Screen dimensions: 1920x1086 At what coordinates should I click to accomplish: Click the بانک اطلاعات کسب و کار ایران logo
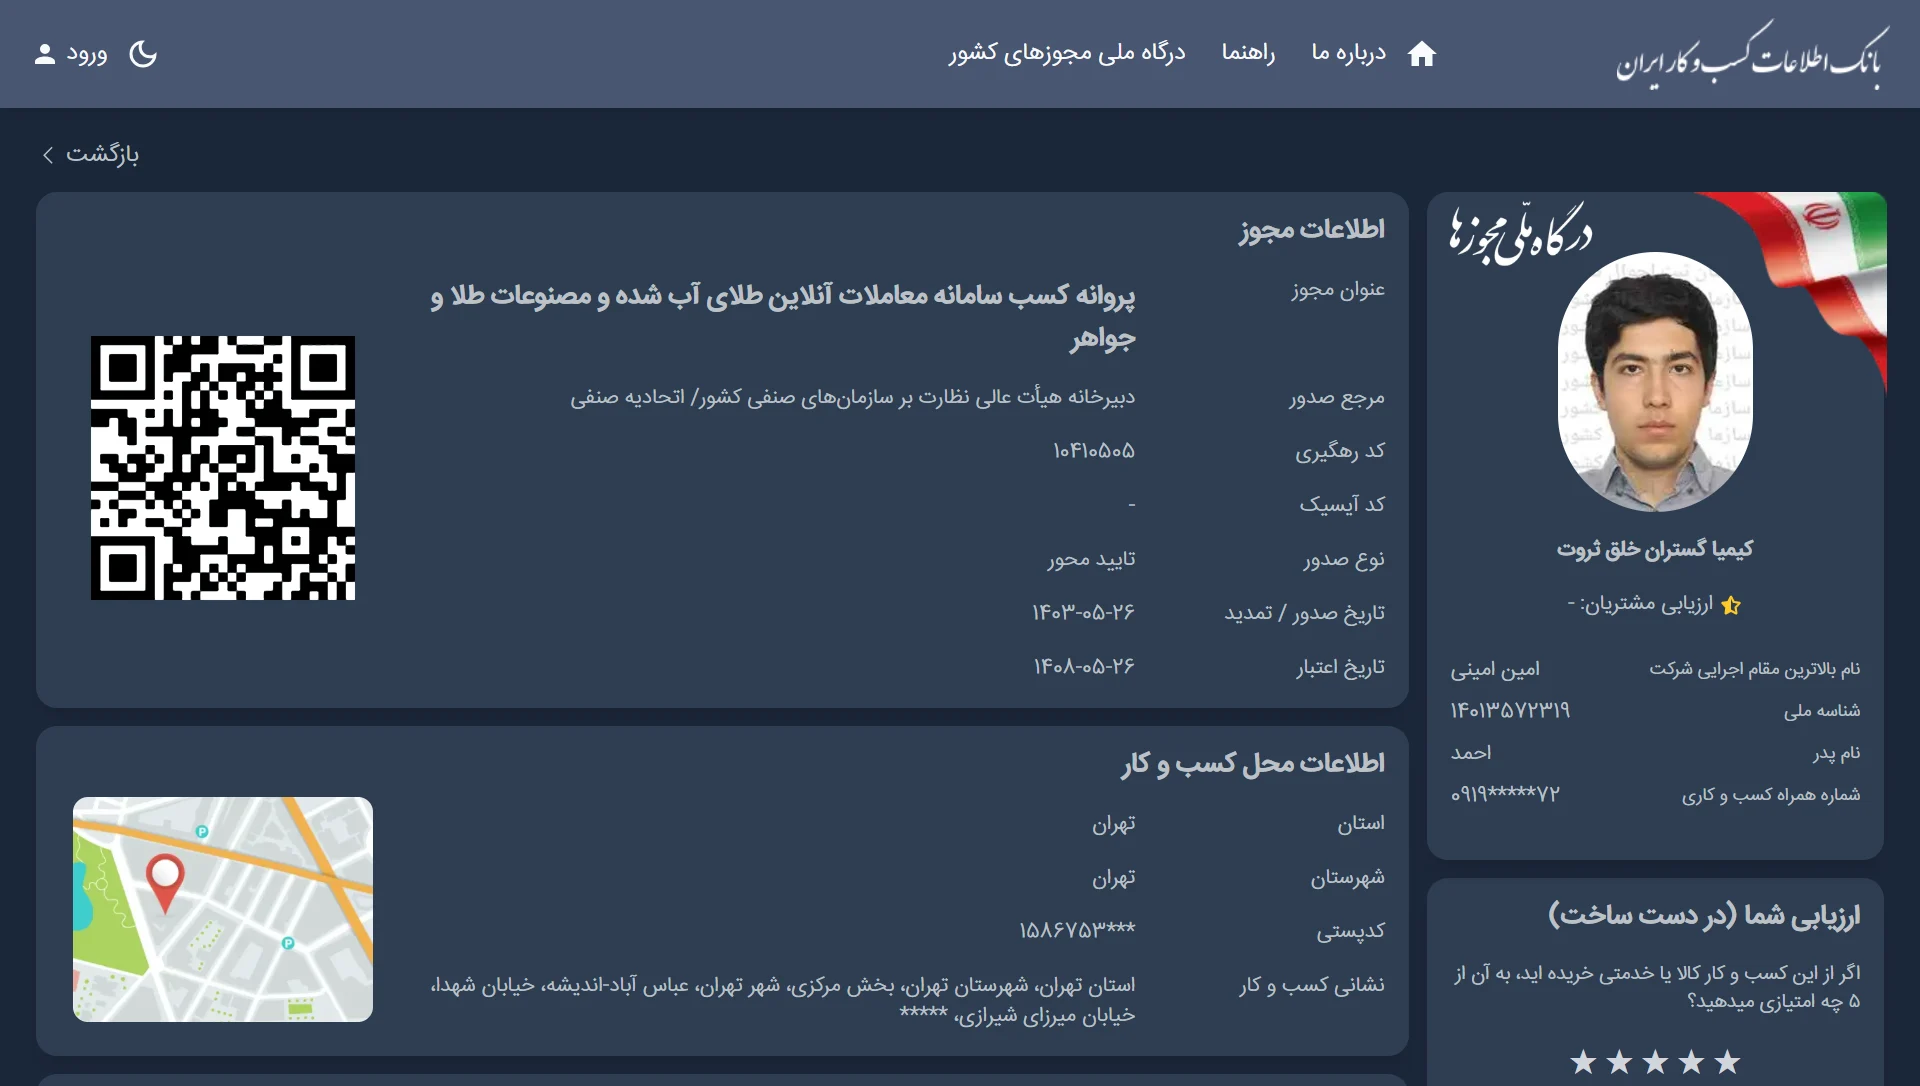[x=1752, y=55]
